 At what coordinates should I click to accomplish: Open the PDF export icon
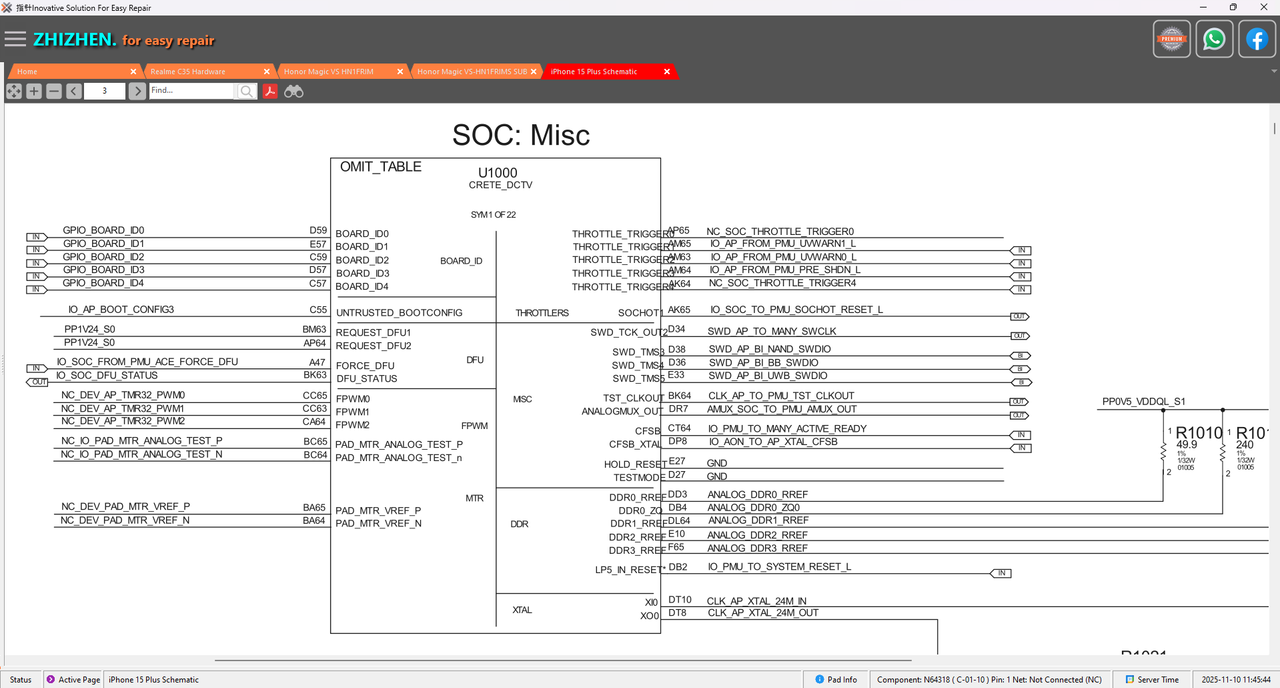(270, 91)
